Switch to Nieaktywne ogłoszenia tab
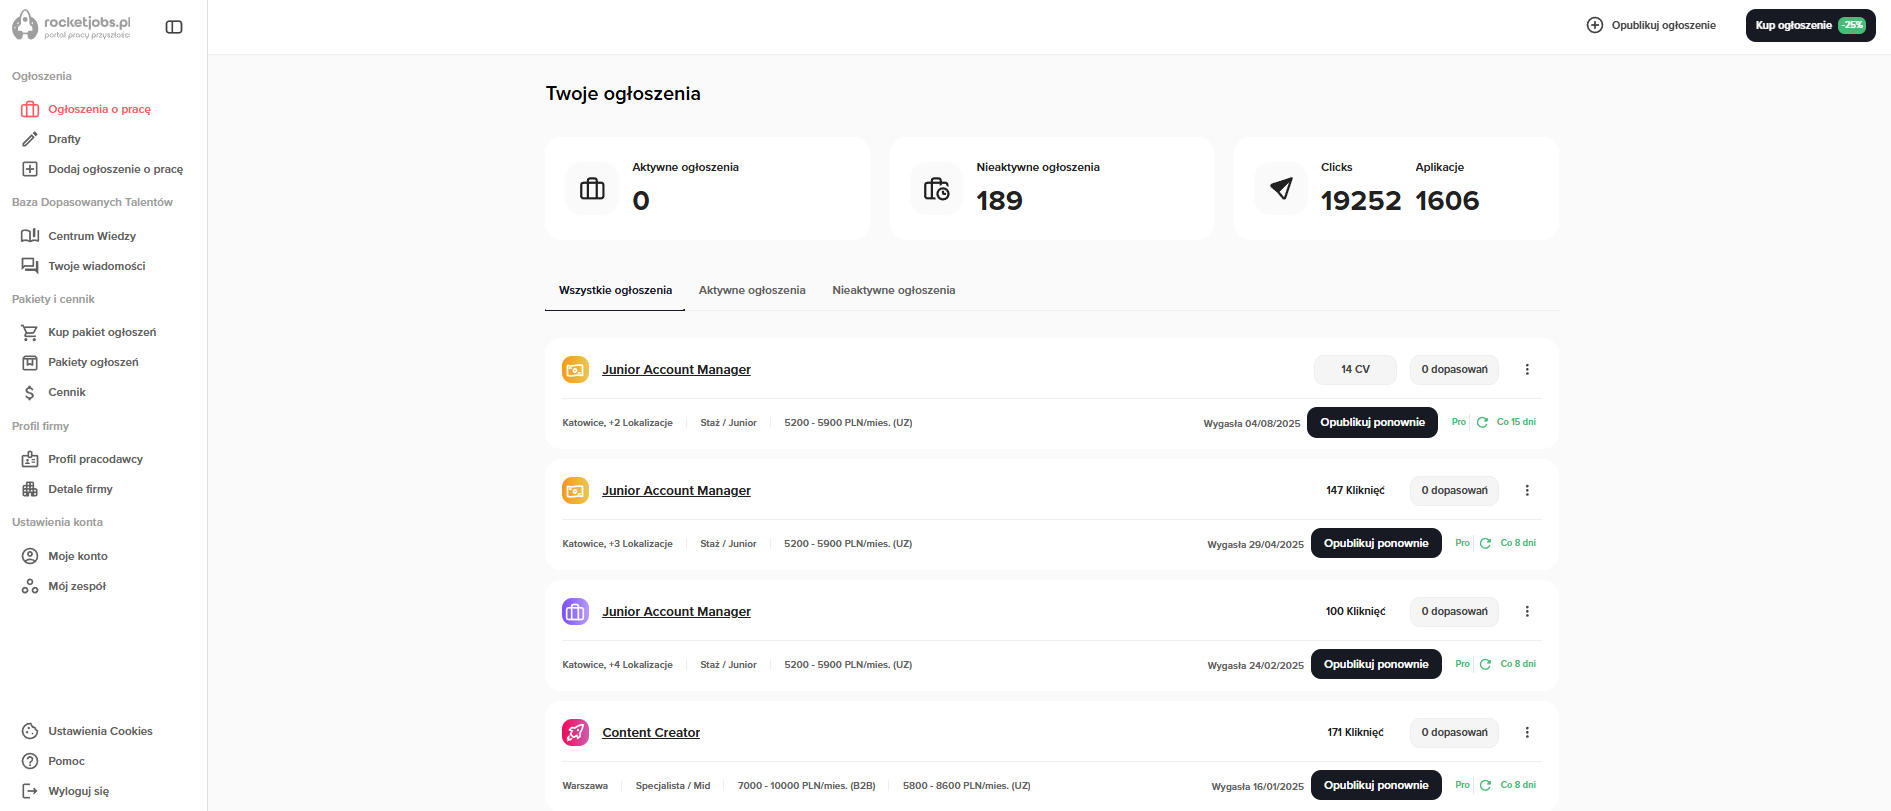The width and height of the screenshot is (1891, 811). 893,291
